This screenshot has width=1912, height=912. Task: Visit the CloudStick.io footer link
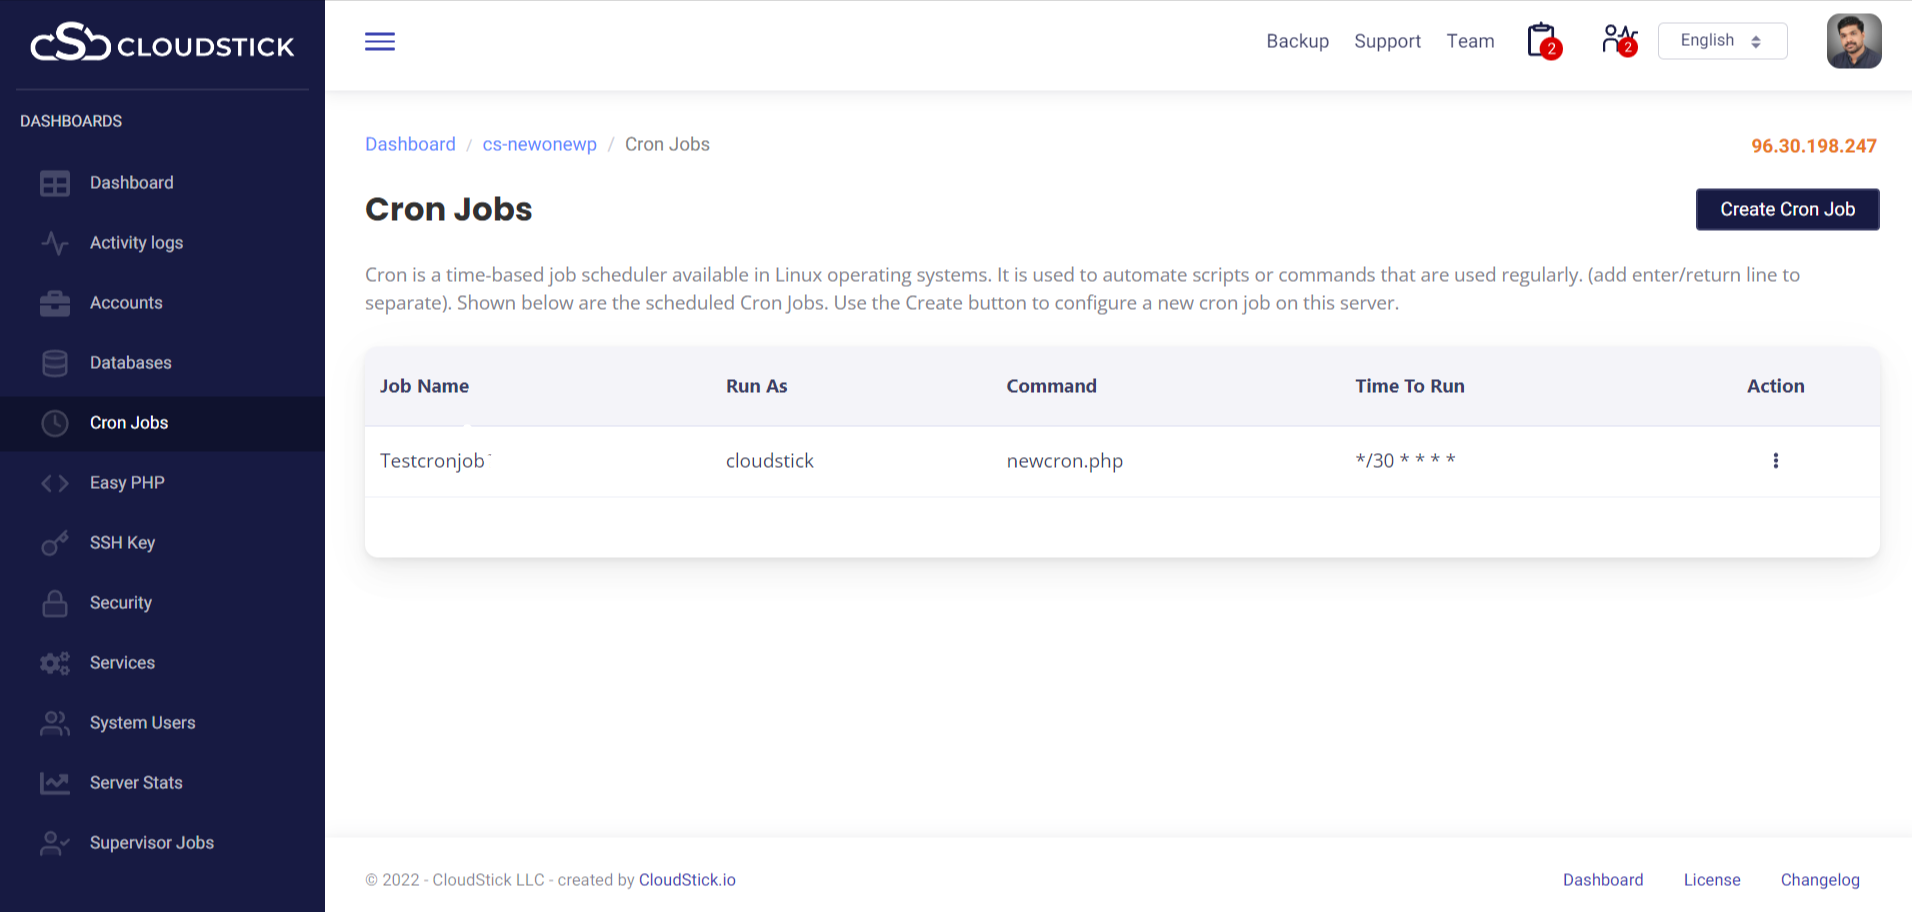coord(687,880)
